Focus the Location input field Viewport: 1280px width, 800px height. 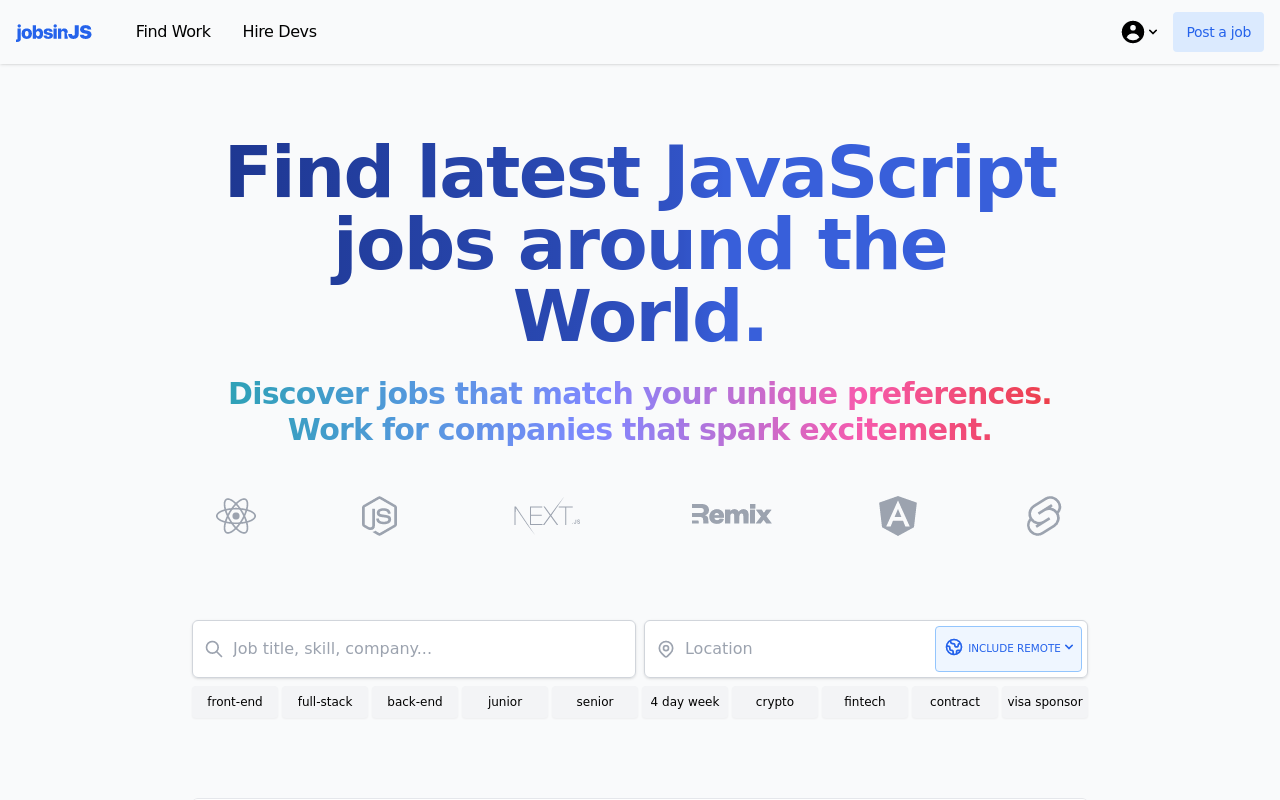click(790, 649)
